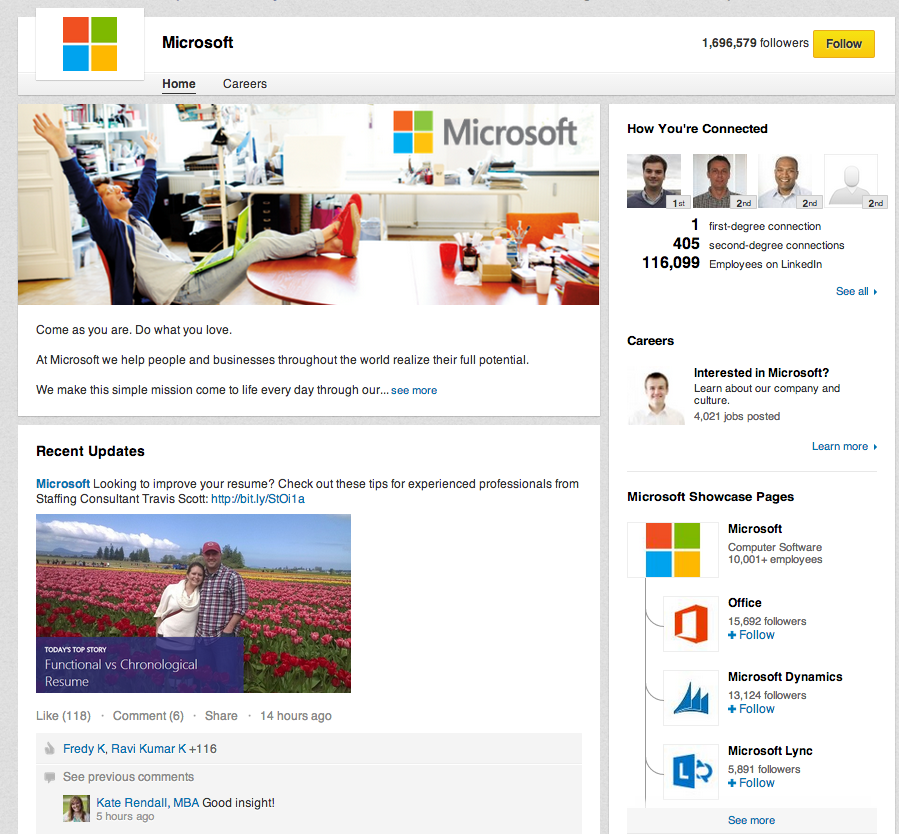
Task: Open the Microsoft Dynamics logo
Action: click(691, 698)
